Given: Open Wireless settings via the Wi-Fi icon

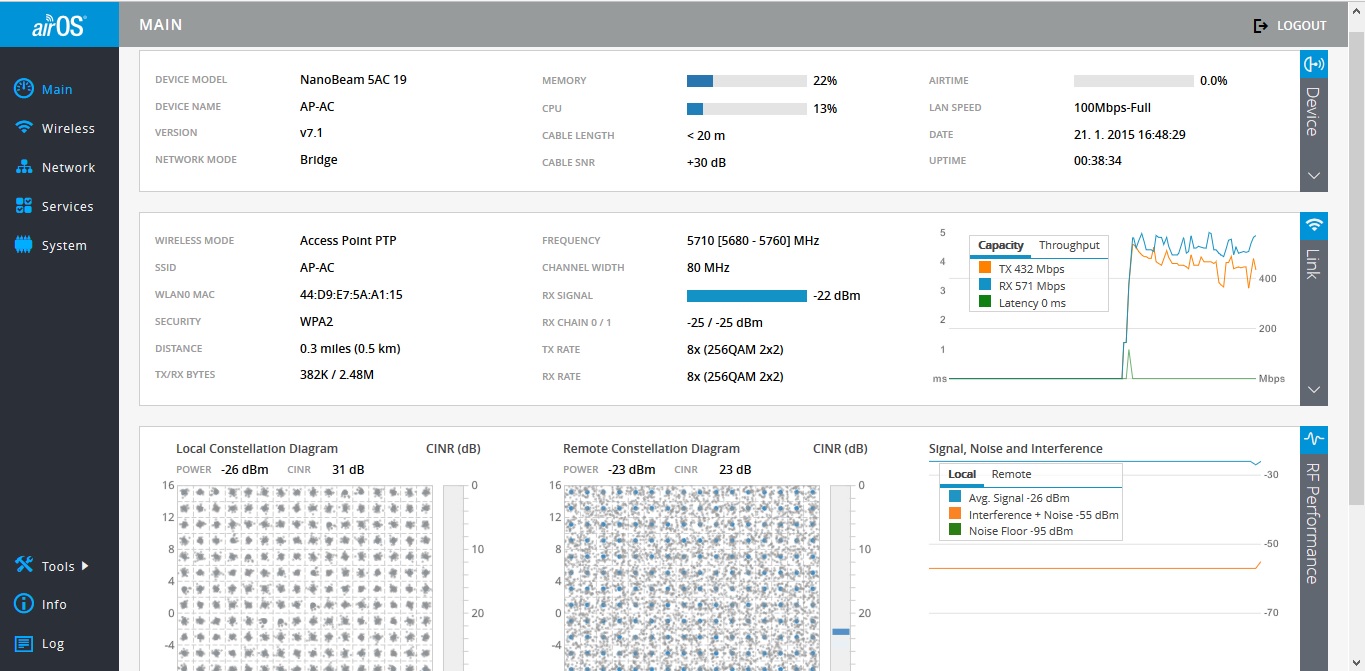Looking at the screenshot, I should [24, 128].
